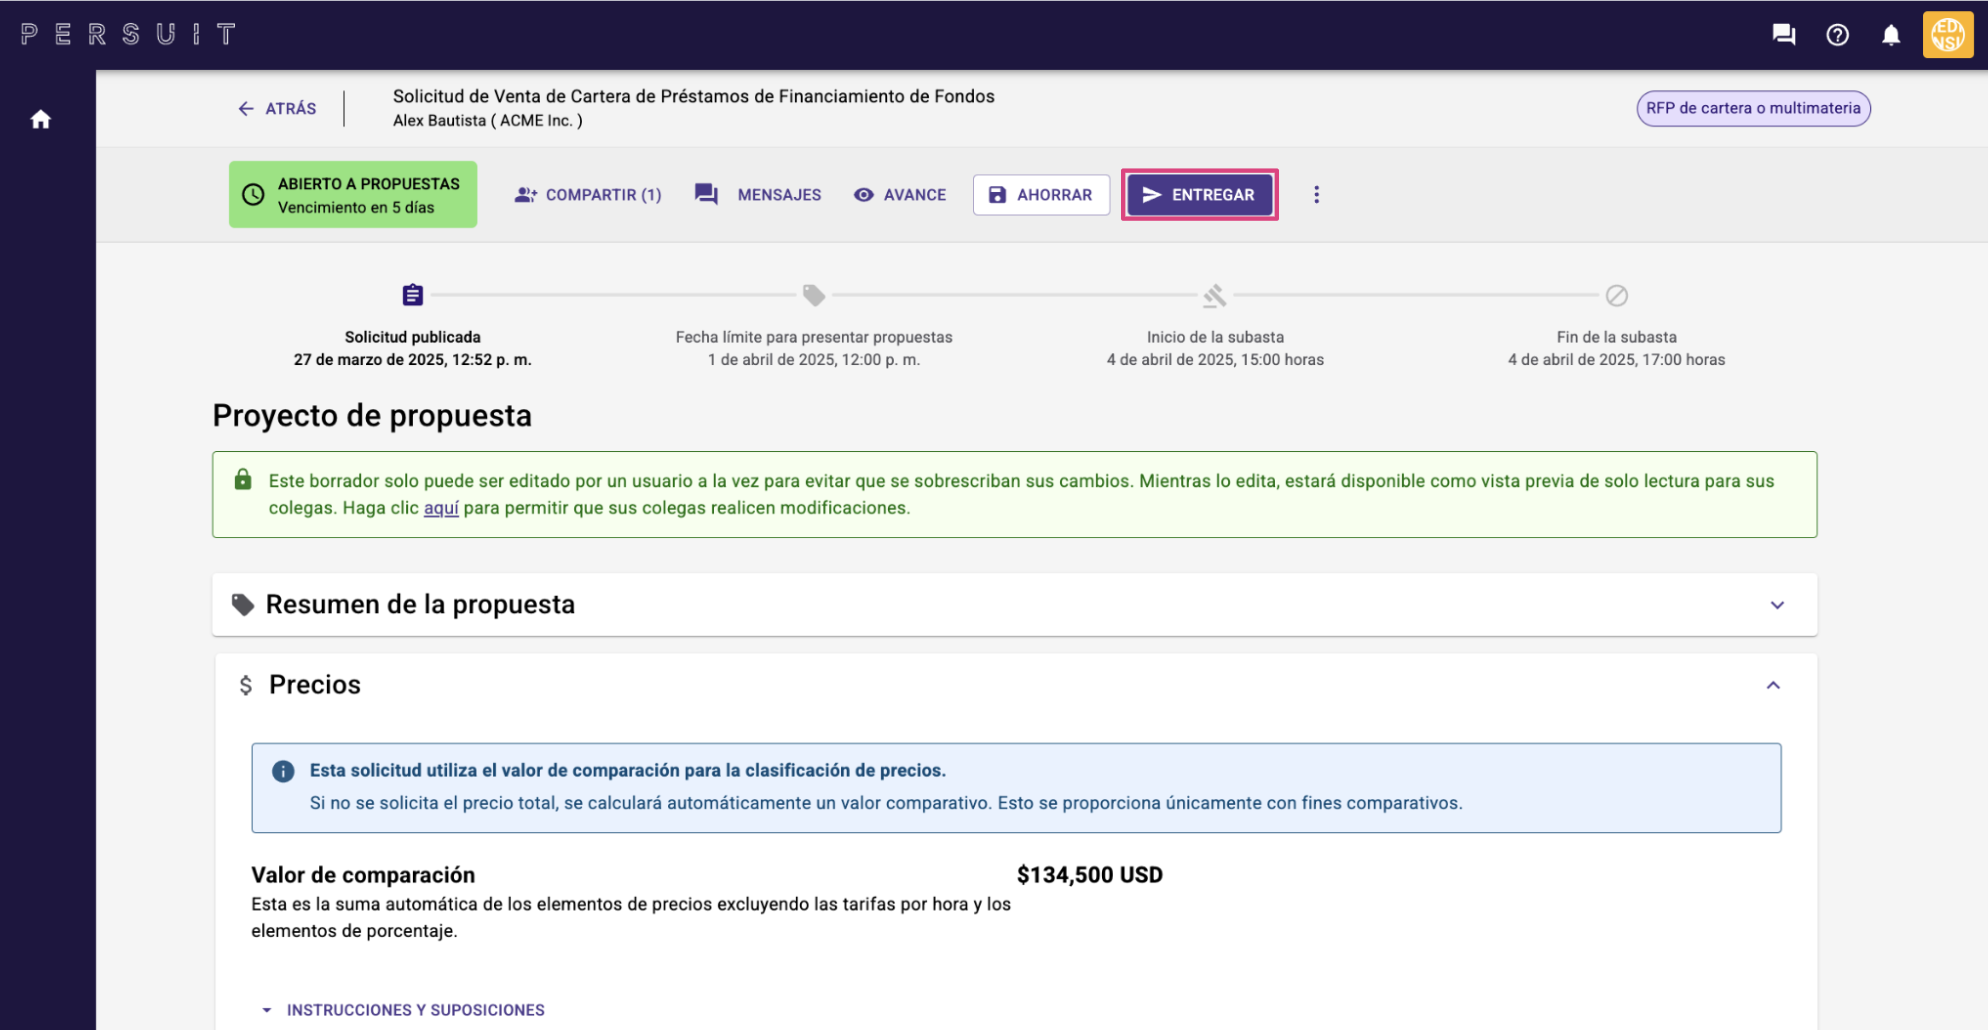The image size is (1988, 1030).
Task: Open the three-dot more options menu
Action: [x=1316, y=194]
